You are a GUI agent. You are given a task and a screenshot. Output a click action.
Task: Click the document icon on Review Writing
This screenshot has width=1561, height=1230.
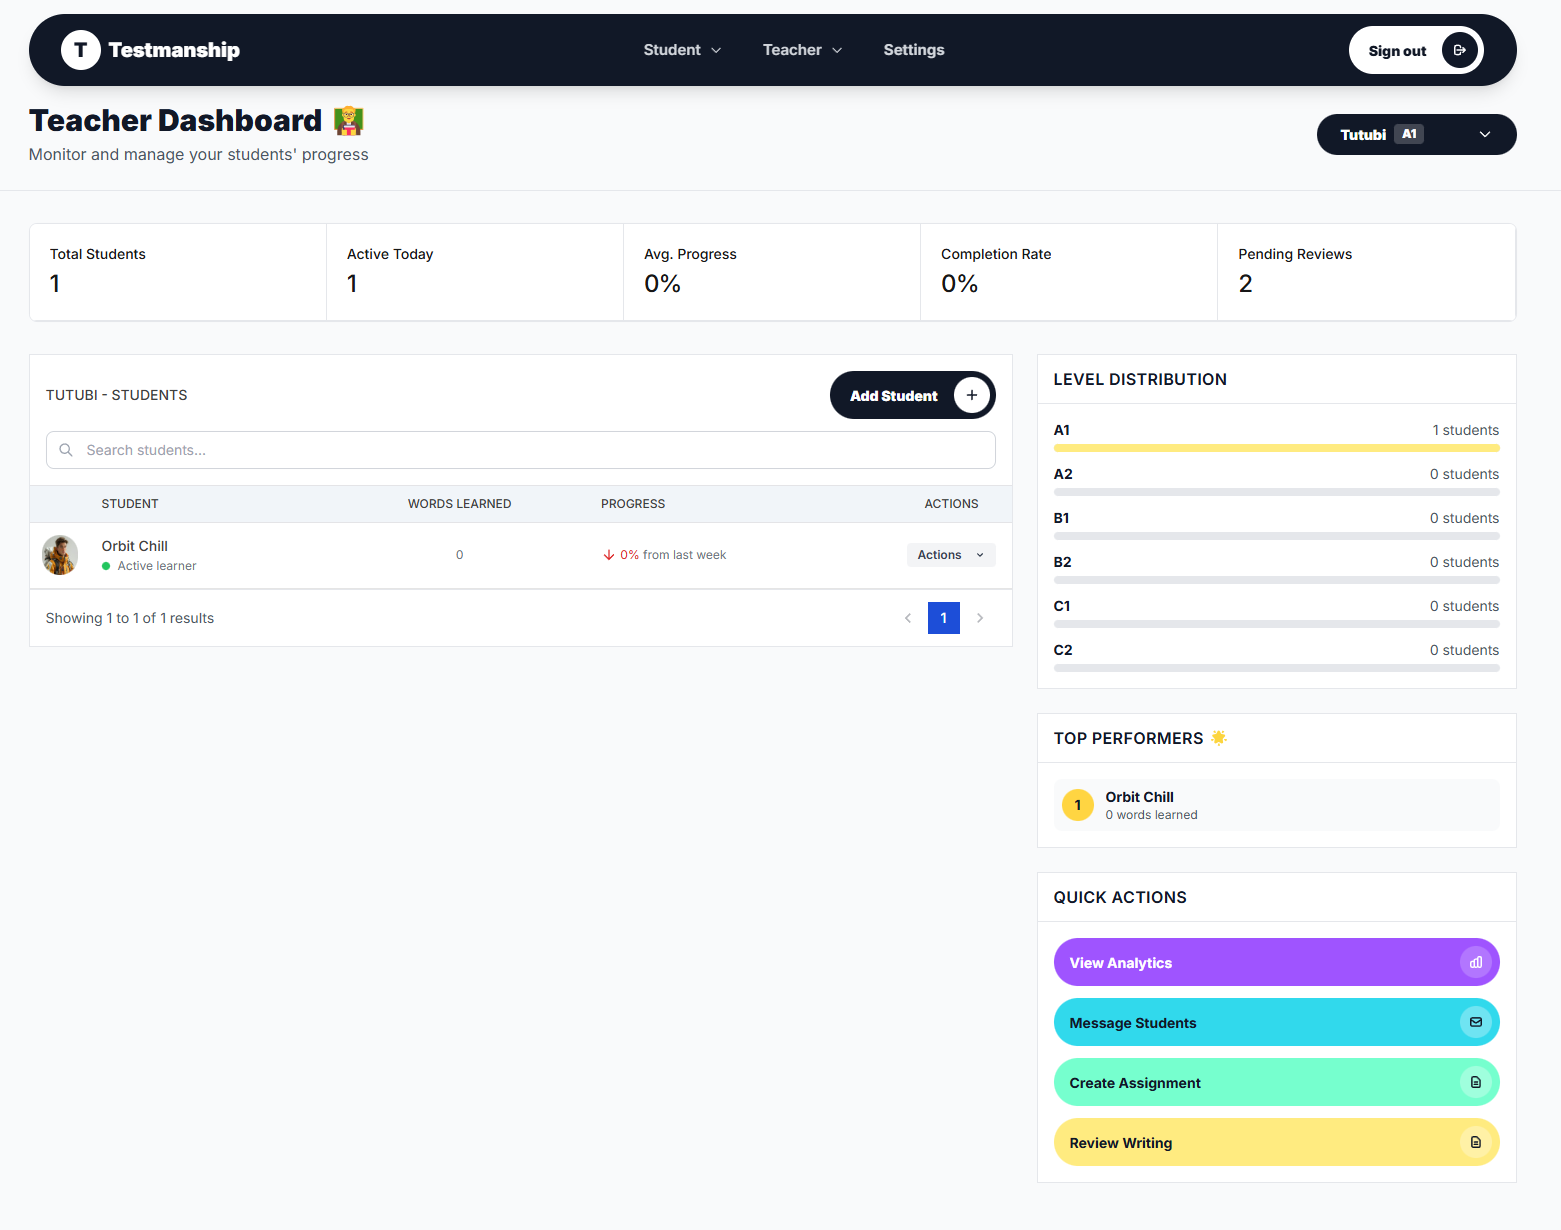click(1475, 1142)
